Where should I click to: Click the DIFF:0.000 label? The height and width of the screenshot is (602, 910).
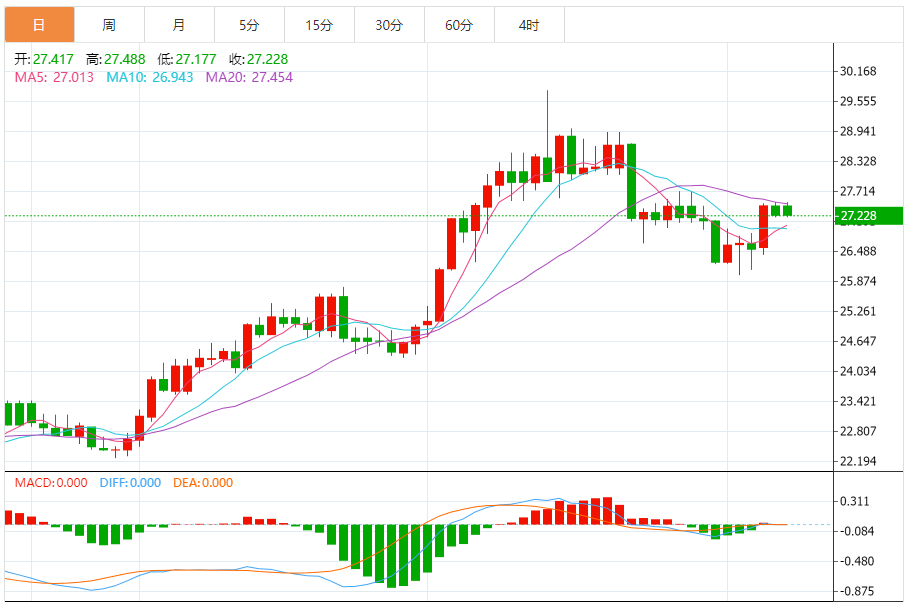(x=130, y=483)
